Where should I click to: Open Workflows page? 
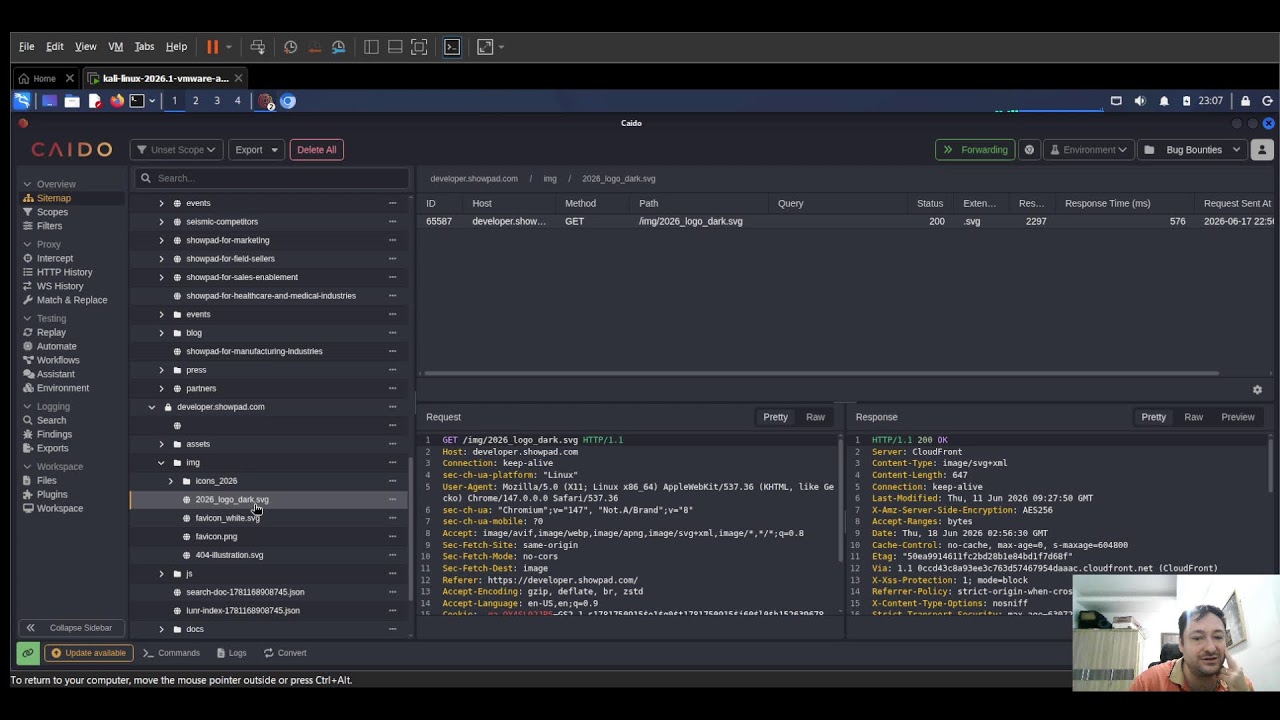[x=58, y=360]
